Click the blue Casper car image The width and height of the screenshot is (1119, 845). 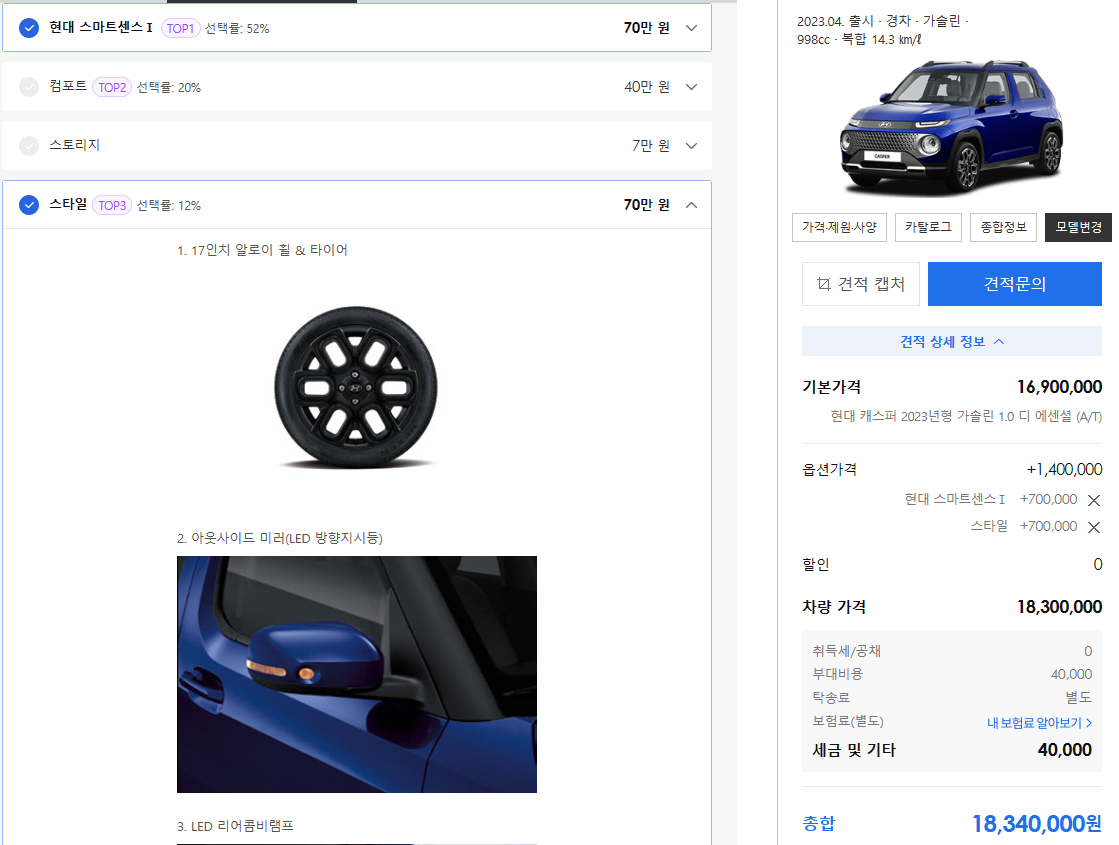click(952, 127)
